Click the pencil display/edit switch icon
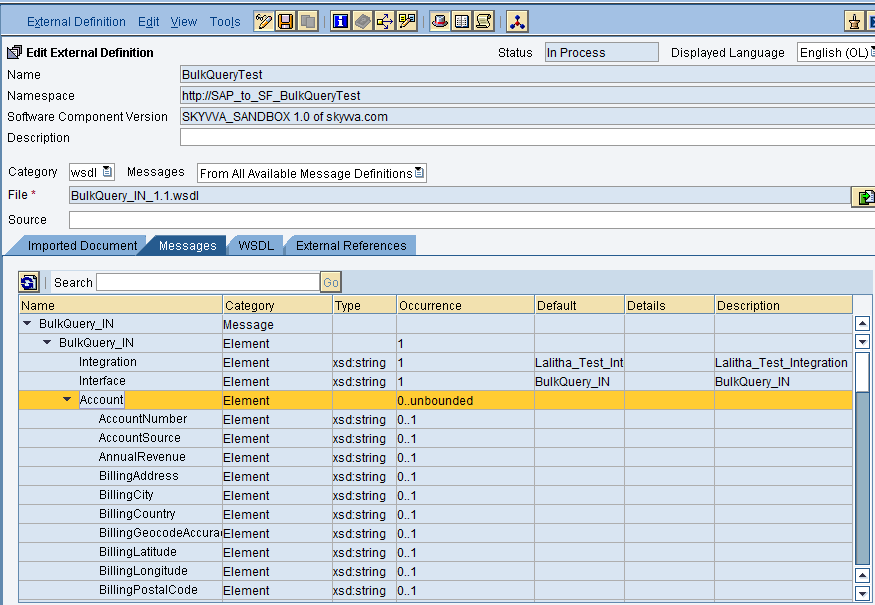 [264, 21]
